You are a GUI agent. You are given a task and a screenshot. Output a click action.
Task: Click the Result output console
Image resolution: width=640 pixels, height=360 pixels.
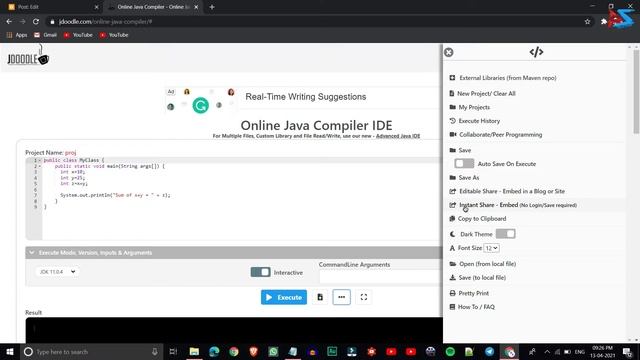(234, 330)
